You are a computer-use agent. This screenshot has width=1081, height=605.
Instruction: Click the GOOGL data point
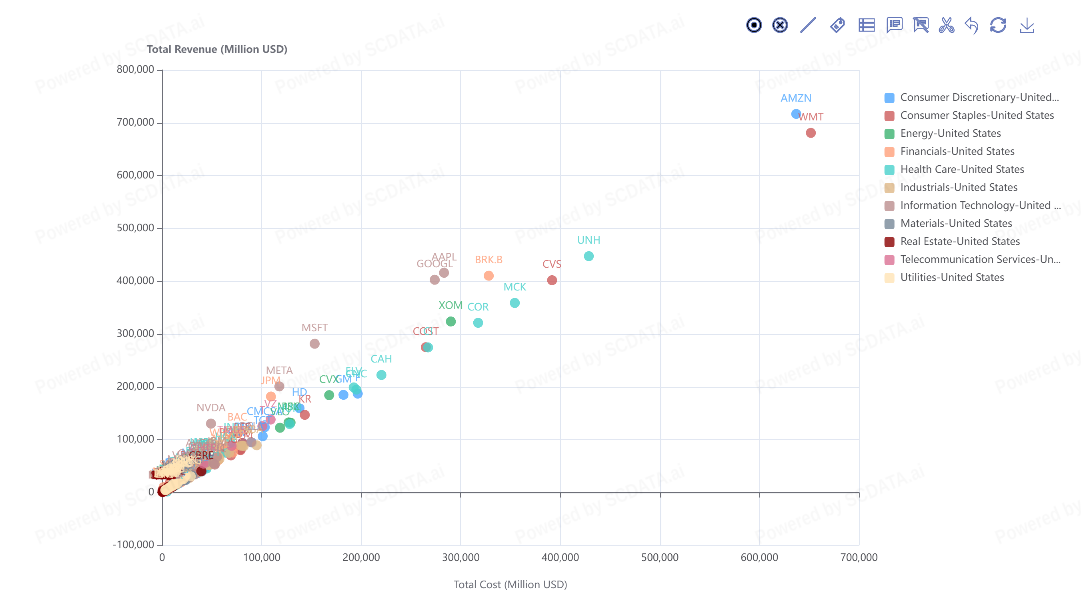434,280
